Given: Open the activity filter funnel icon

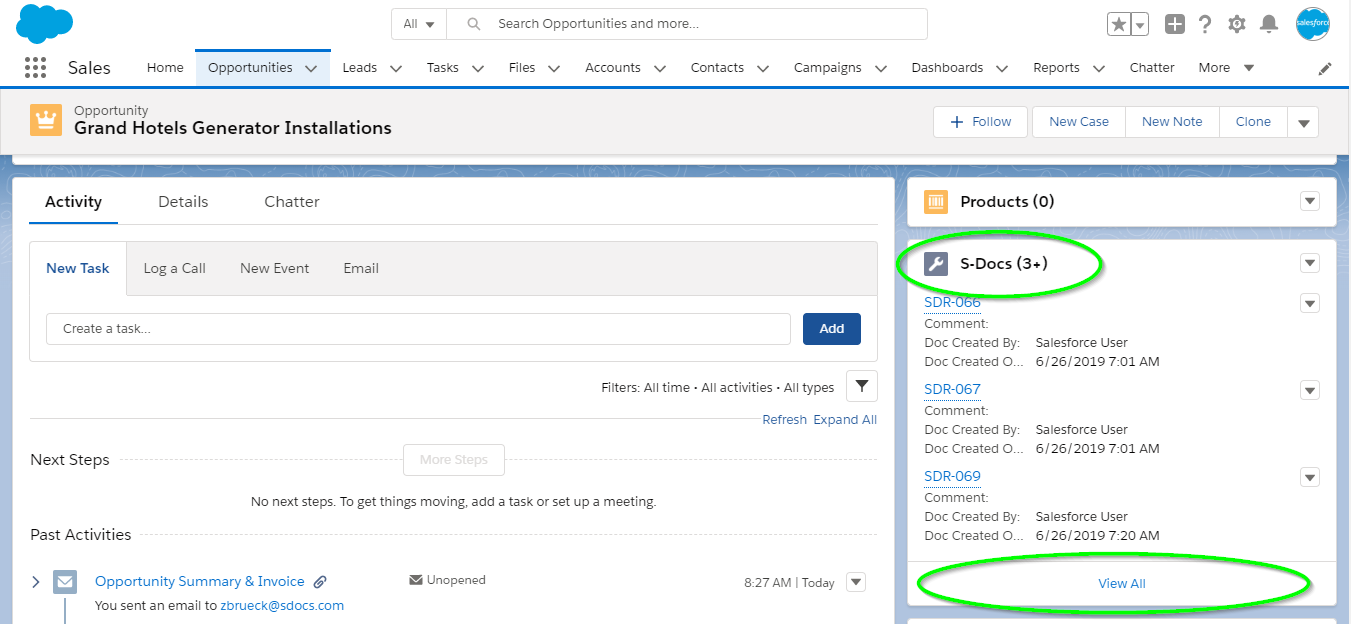Looking at the screenshot, I should click(862, 386).
